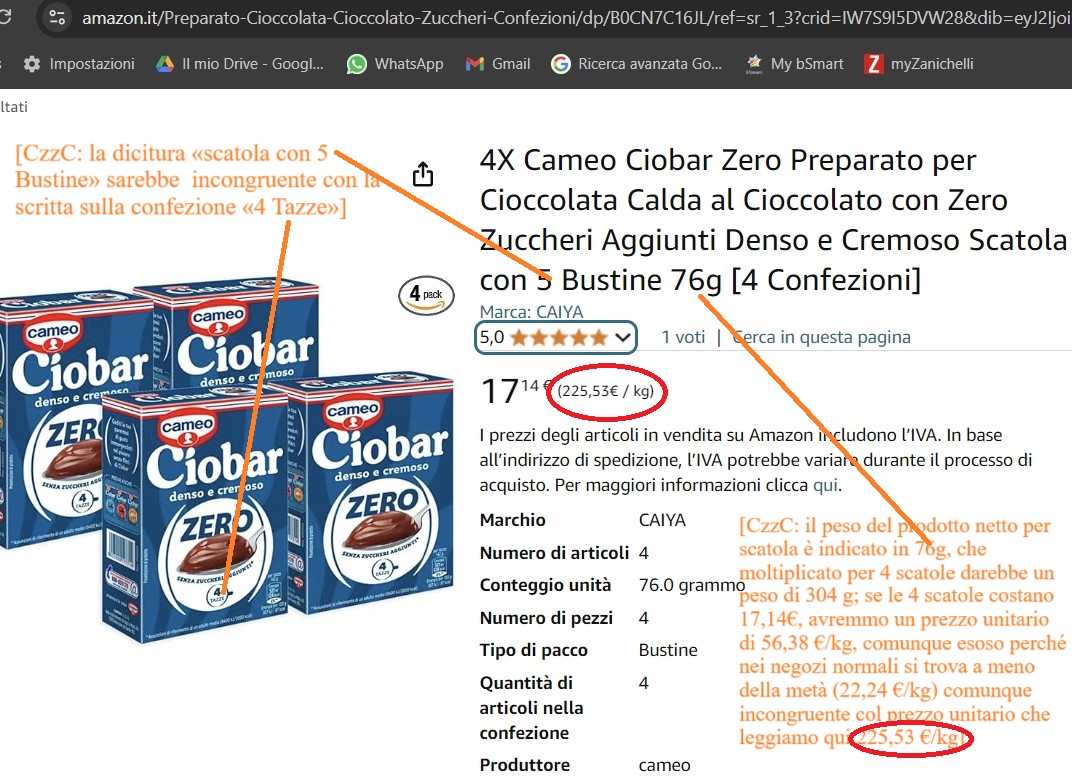Open the Marca: CAIYA brand link
The height and width of the screenshot is (776, 1072).
[x=531, y=312]
